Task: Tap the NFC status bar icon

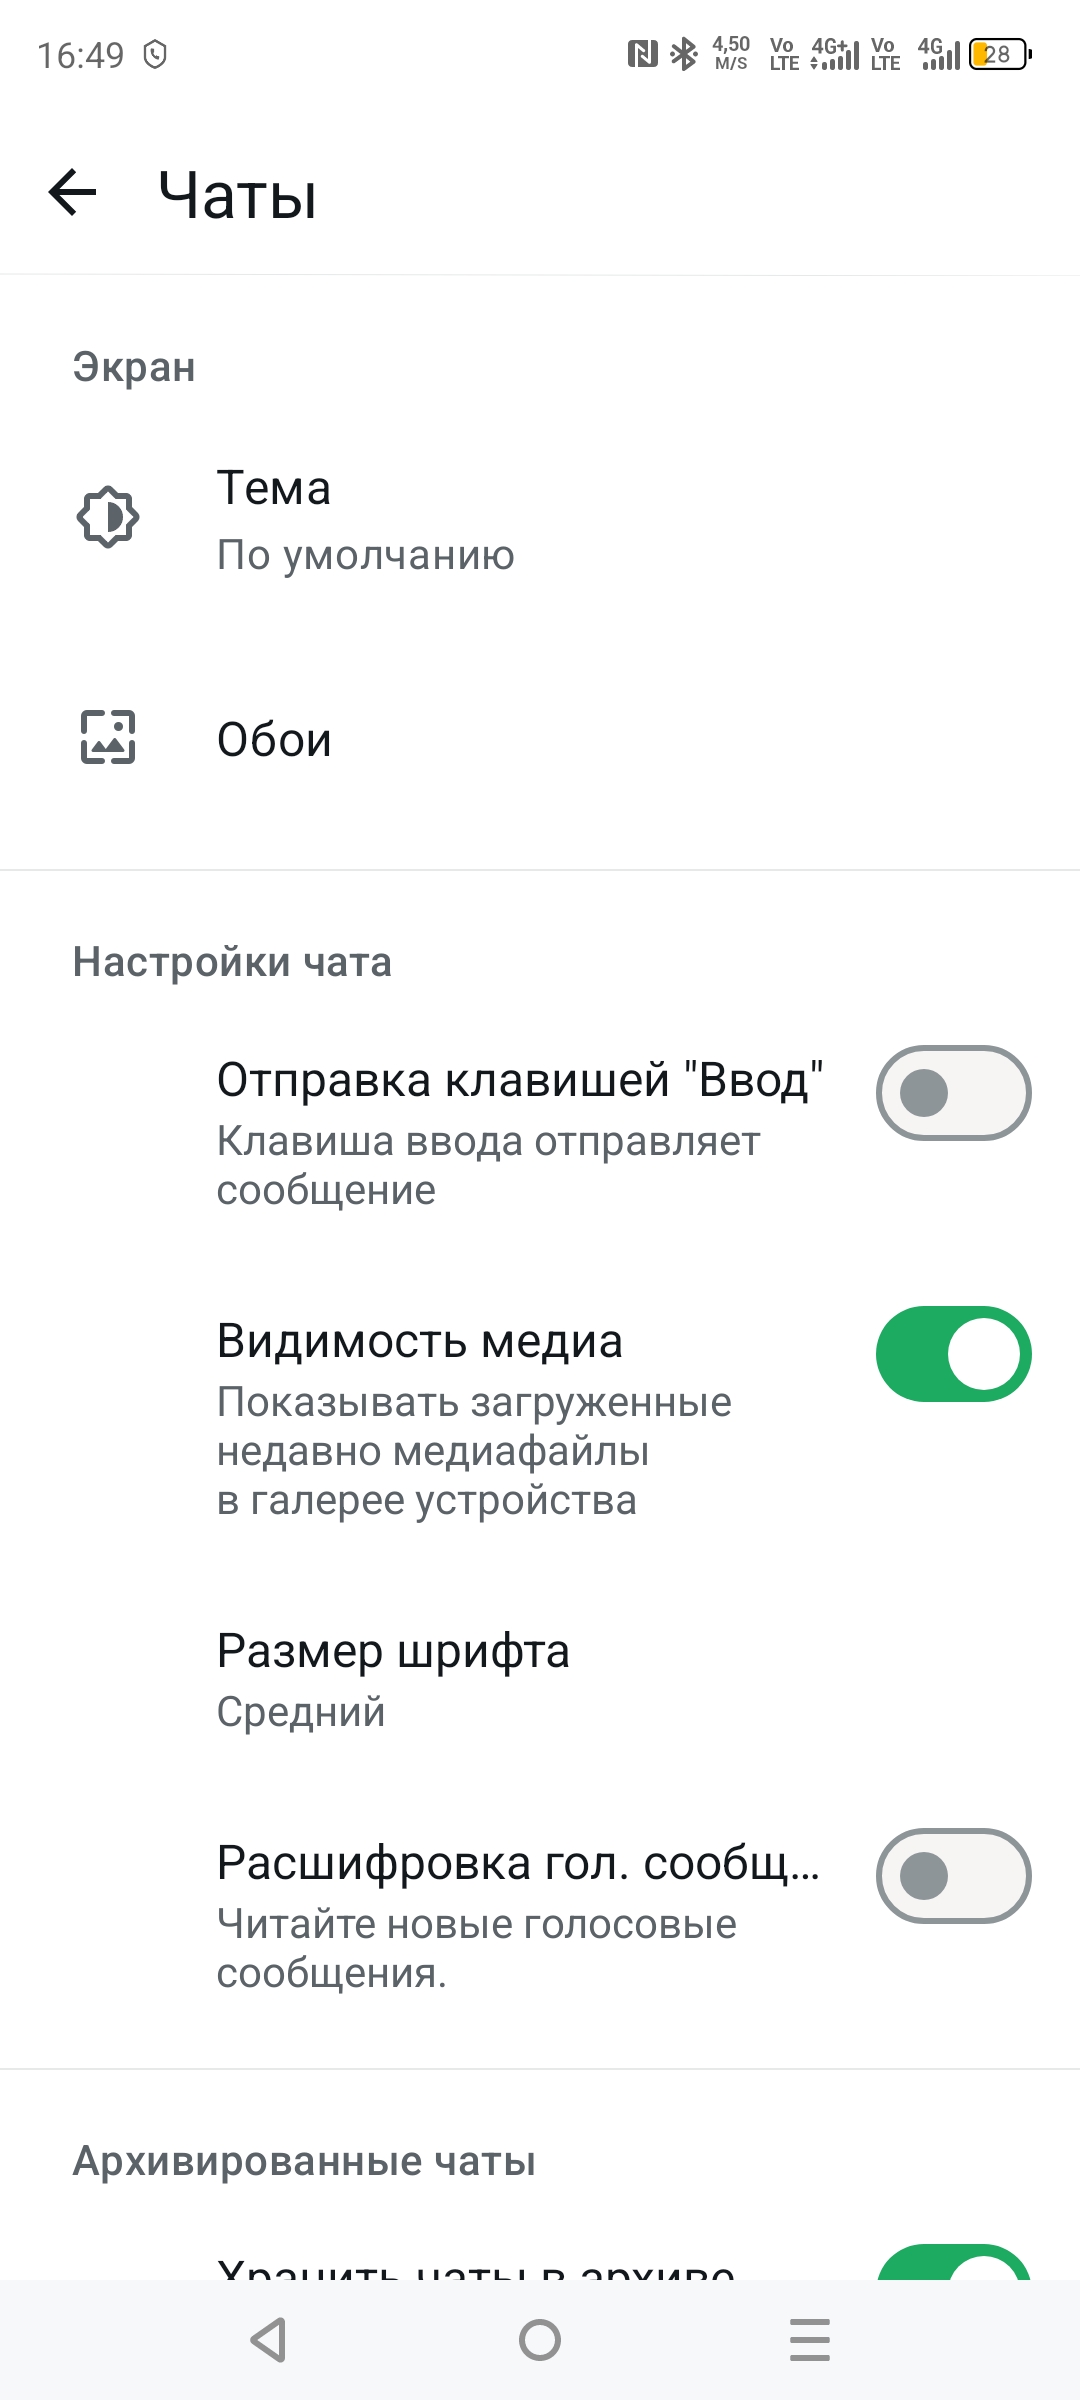Action: [642, 54]
